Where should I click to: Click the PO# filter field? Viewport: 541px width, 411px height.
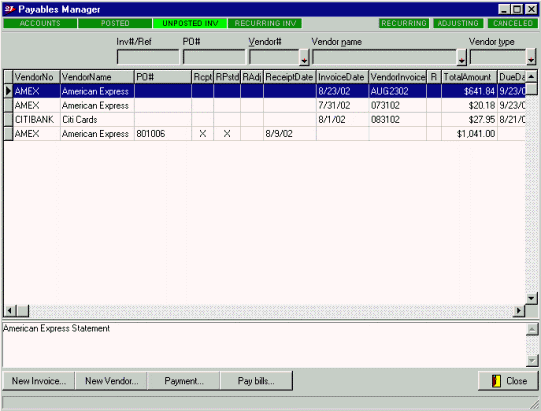click(214, 57)
